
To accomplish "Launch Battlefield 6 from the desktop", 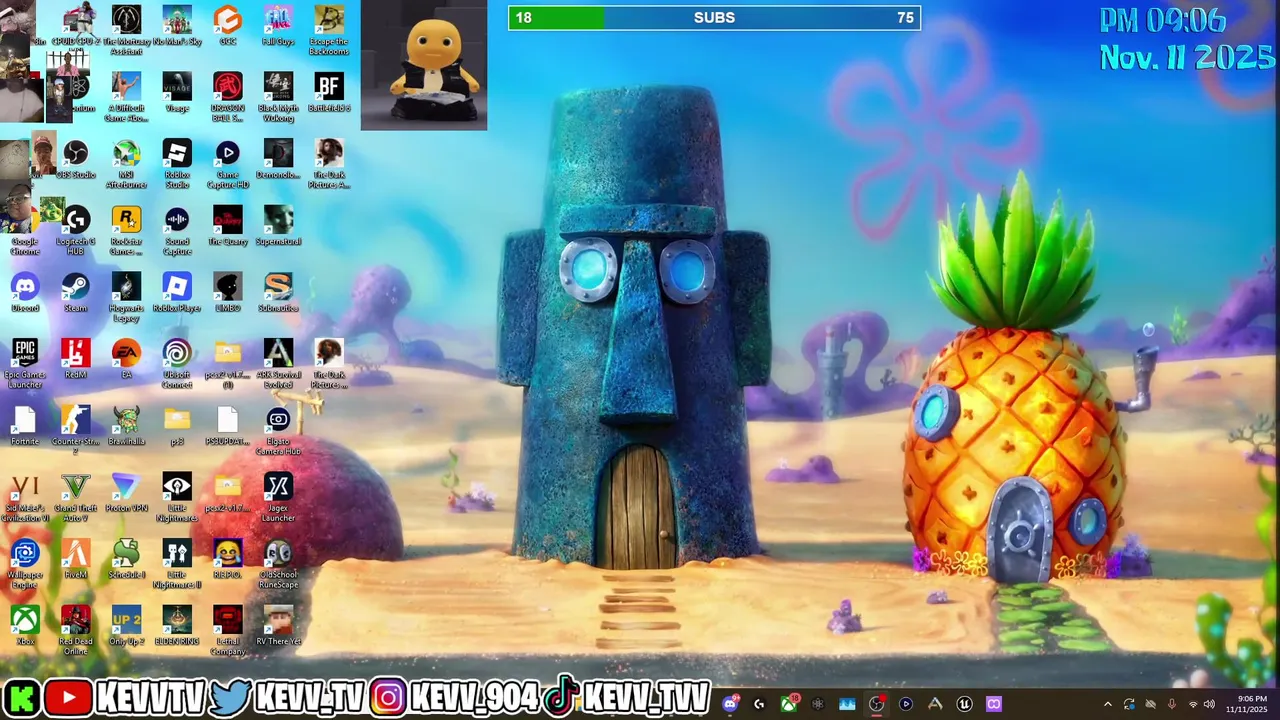I will pyautogui.click(x=329, y=93).
